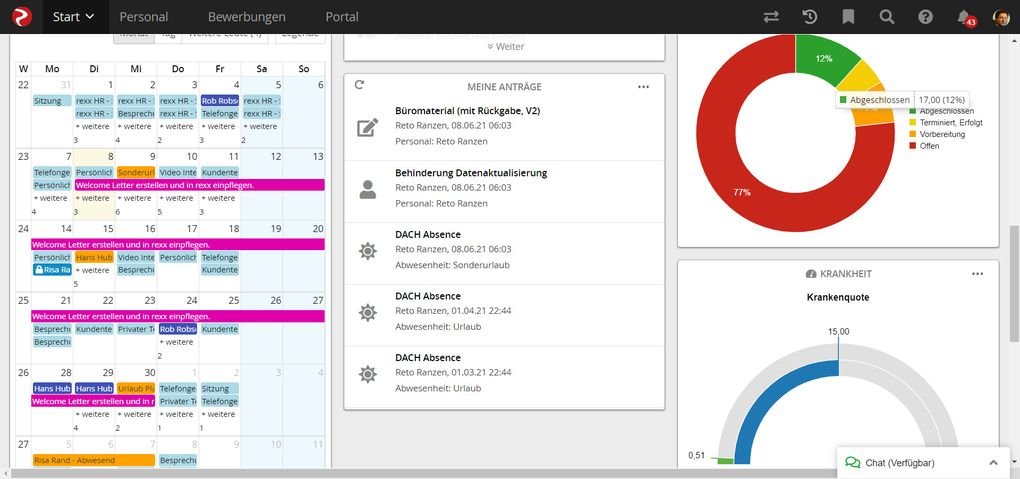Open the notifications bell showing 43
This screenshot has height=479, width=1020.
click(x=965, y=18)
